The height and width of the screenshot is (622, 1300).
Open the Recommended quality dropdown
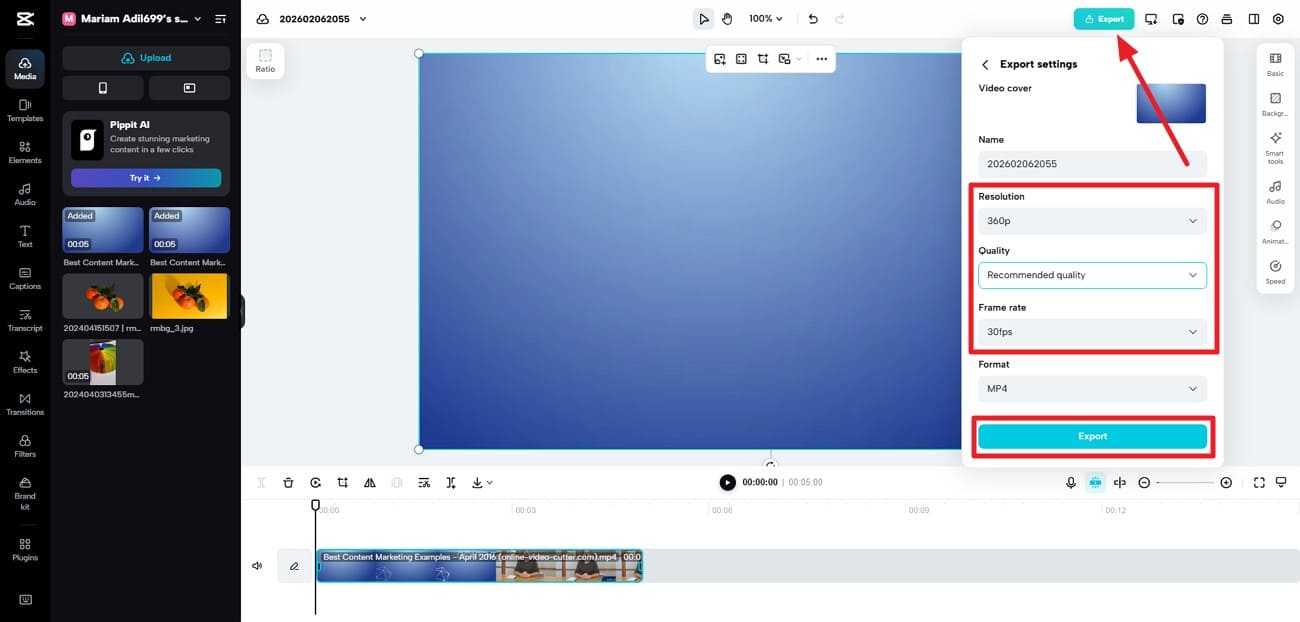(x=1092, y=275)
